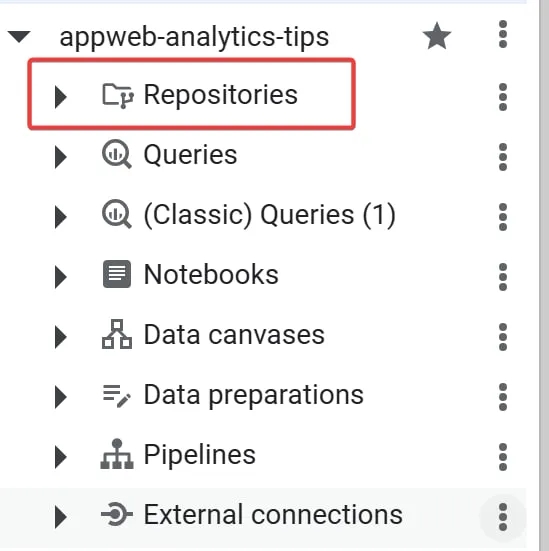
Task: Click the Repositories folder icon
Action: point(117,96)
